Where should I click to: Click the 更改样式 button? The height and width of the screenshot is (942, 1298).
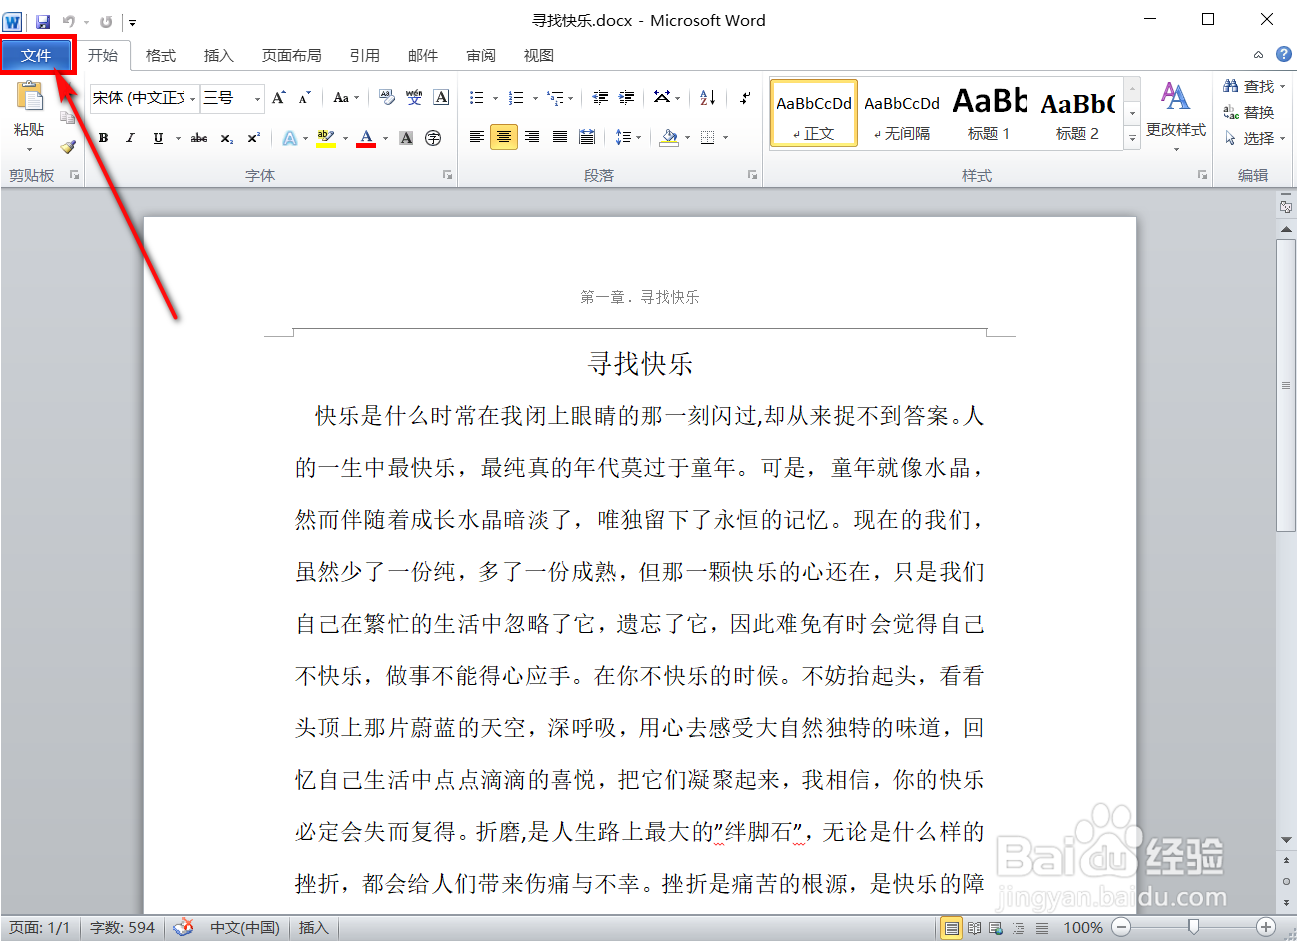(1175, 113)
